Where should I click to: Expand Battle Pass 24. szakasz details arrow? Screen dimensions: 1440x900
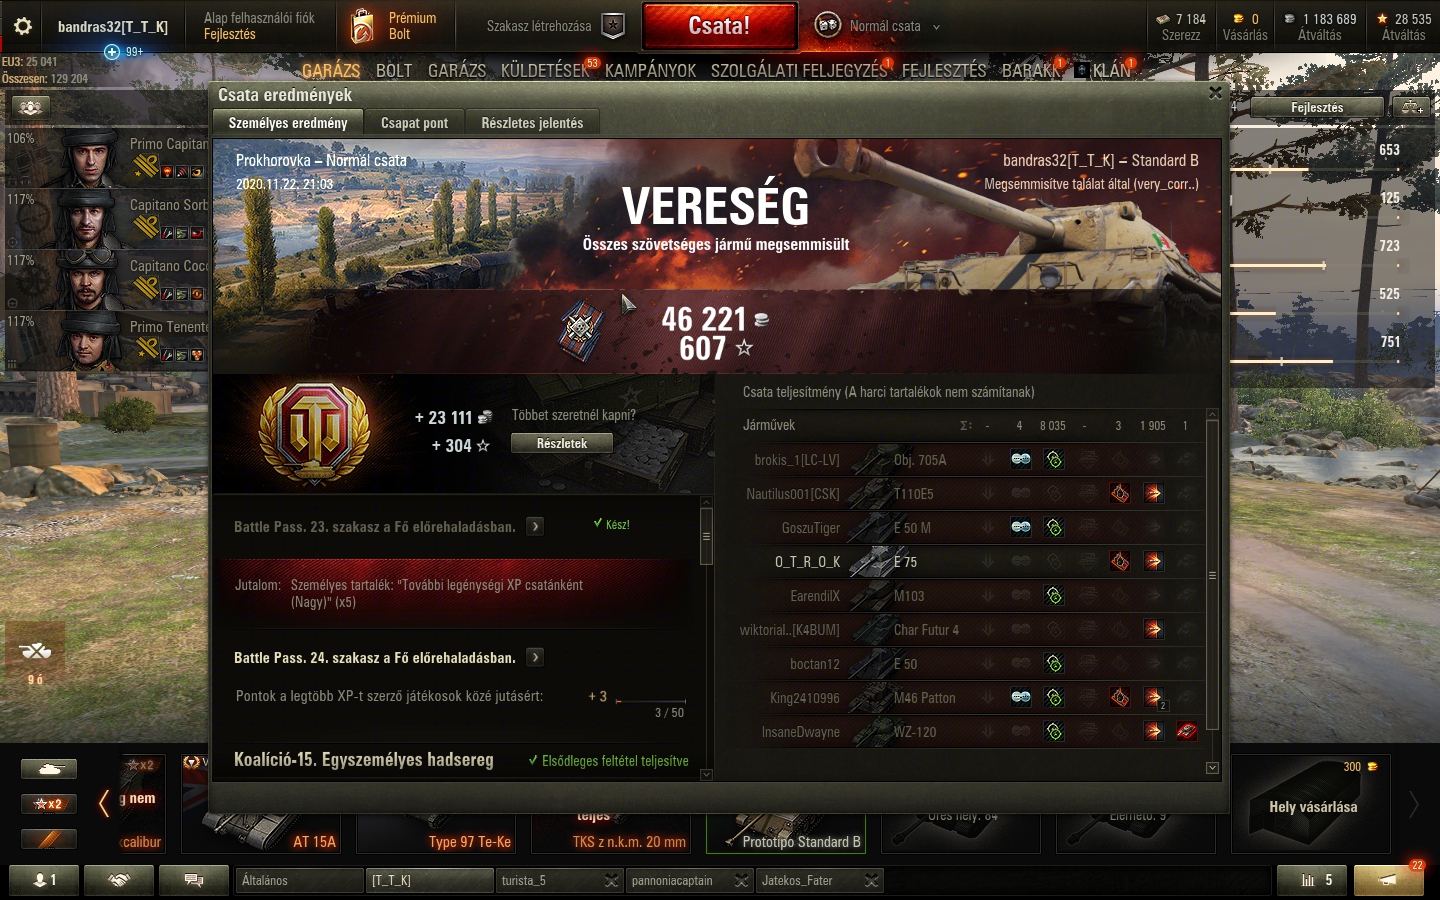click(536, 657)
